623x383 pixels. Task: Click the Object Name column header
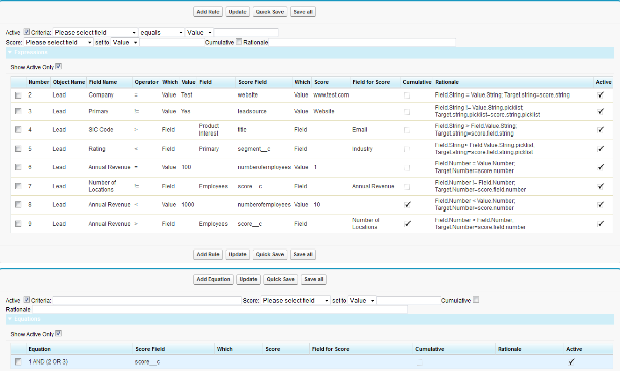point(69,82)
